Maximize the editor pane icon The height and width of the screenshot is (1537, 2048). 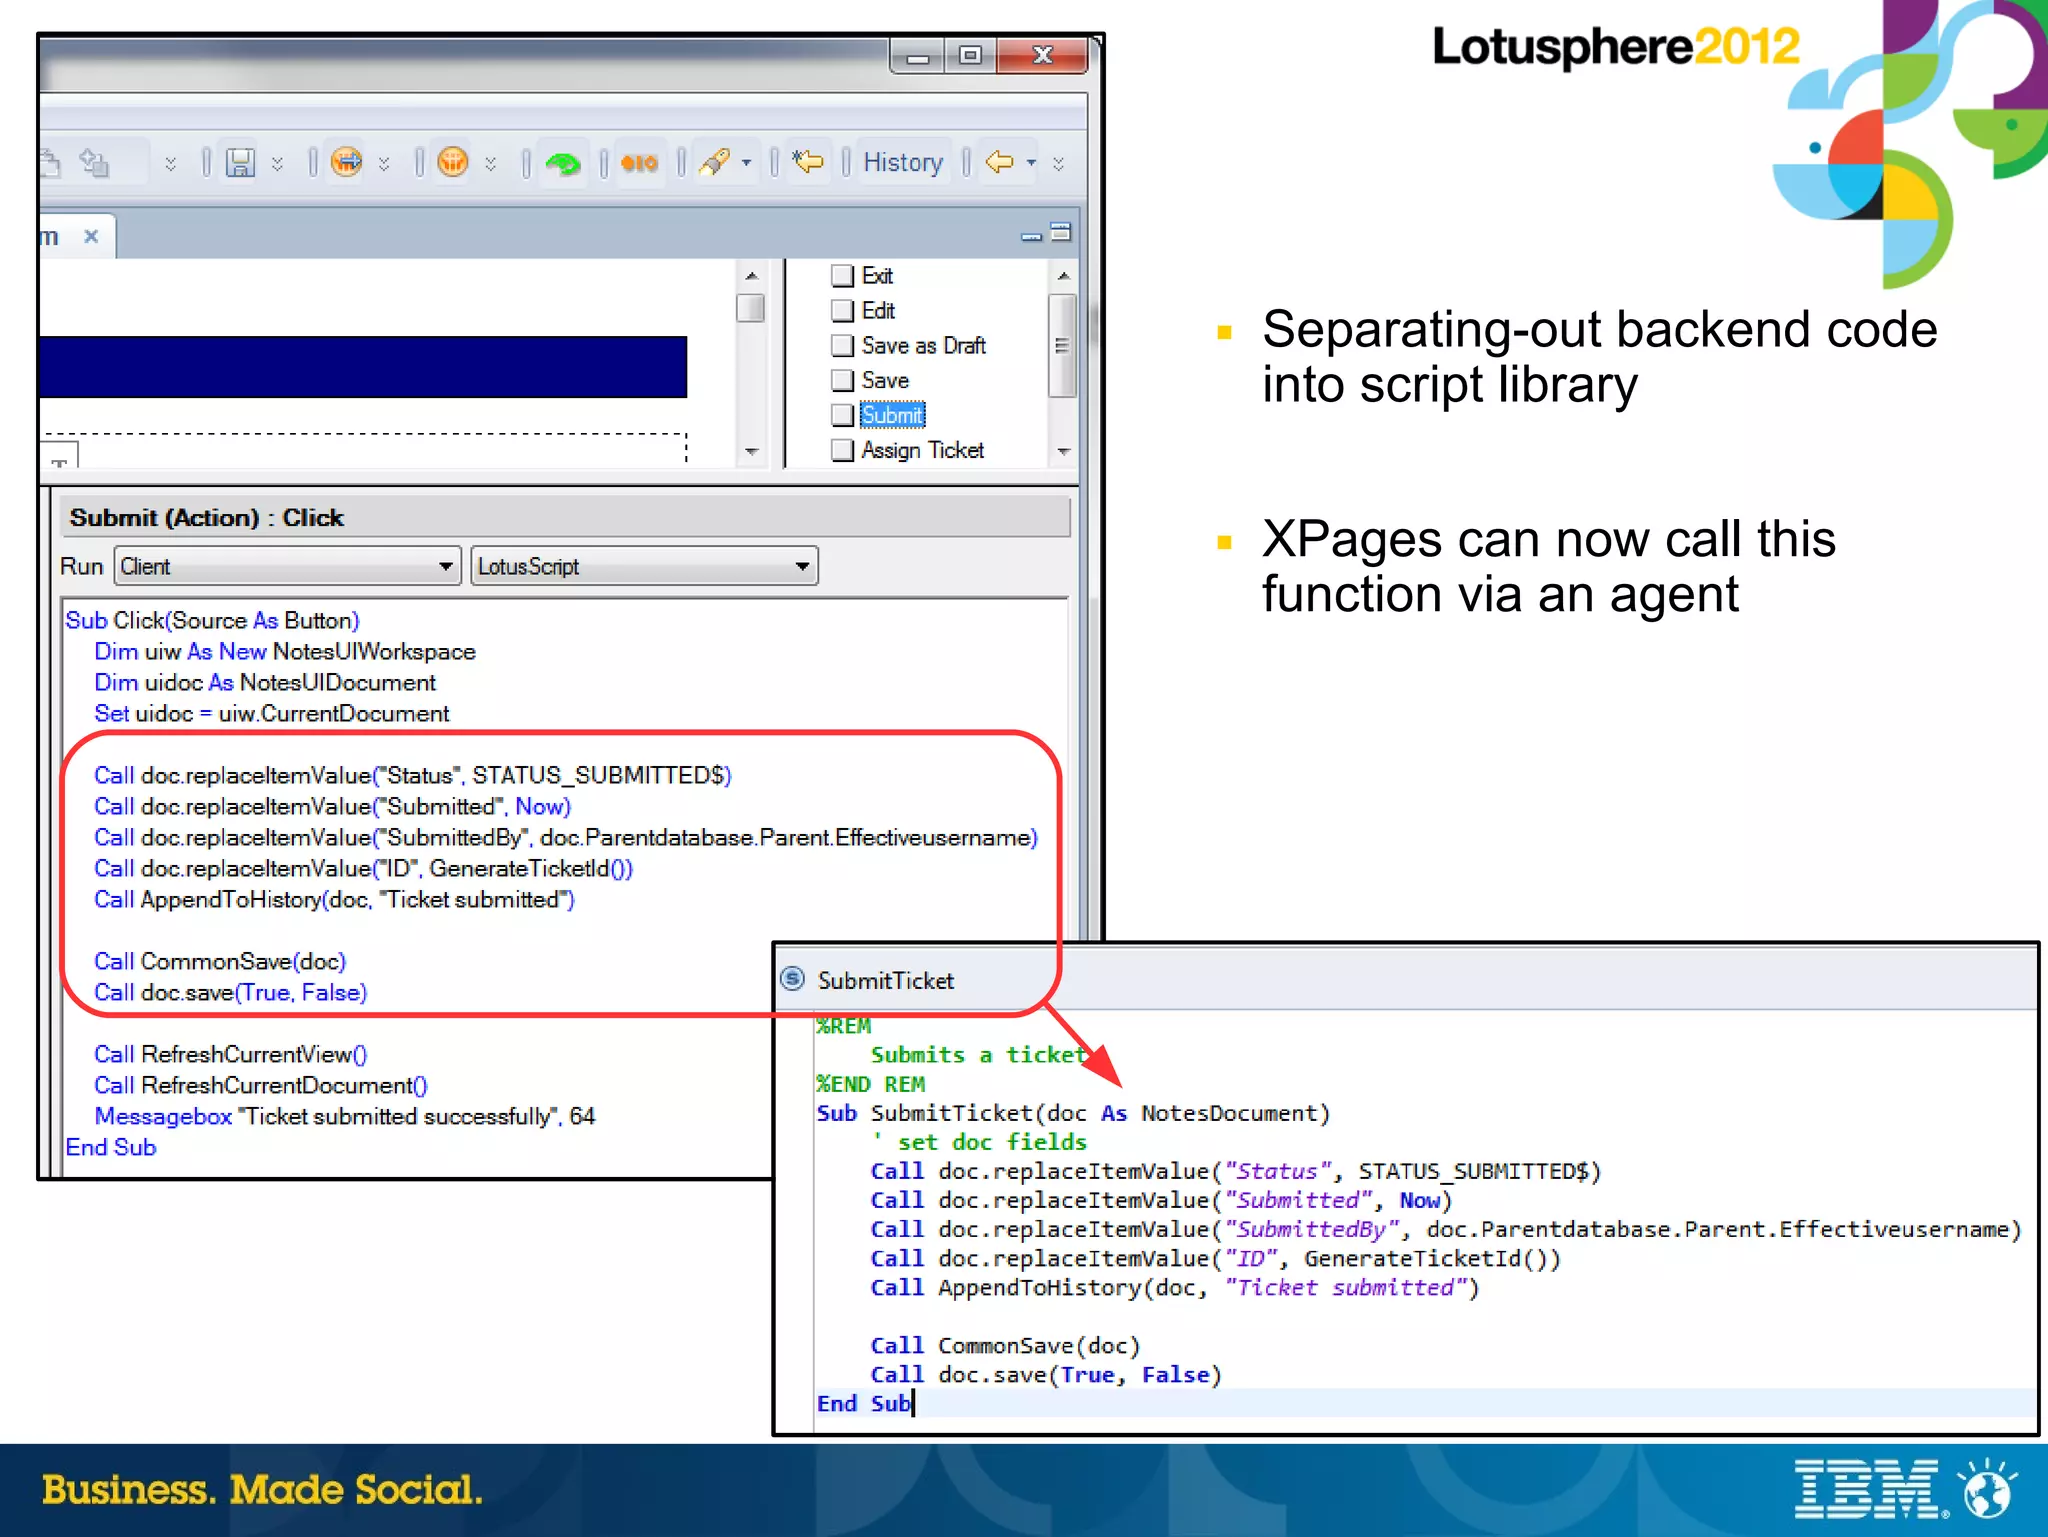pyautogui.click(x=1061, y=232)
